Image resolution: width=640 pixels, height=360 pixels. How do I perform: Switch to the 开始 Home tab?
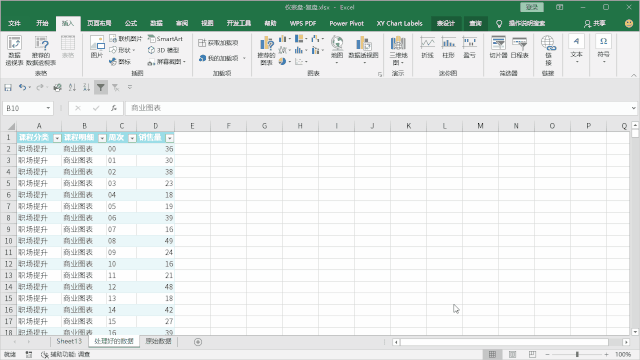42,23
